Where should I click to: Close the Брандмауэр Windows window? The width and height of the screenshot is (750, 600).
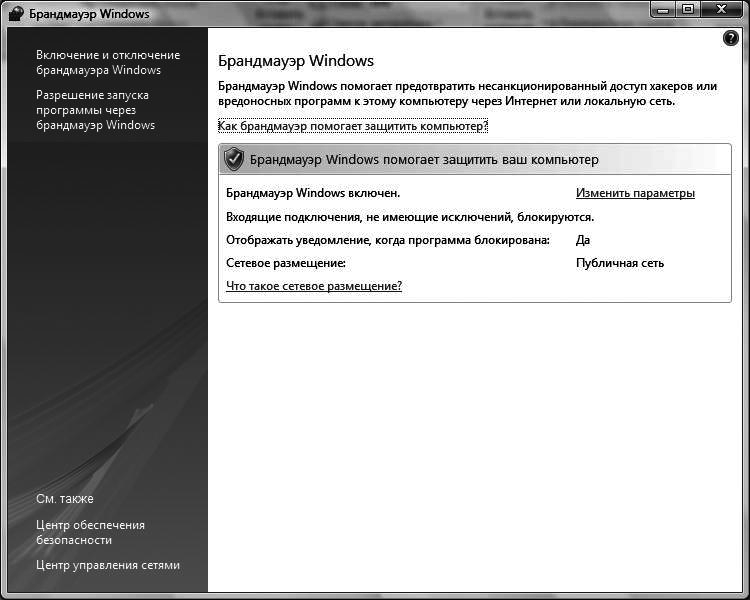click(722, 10)
